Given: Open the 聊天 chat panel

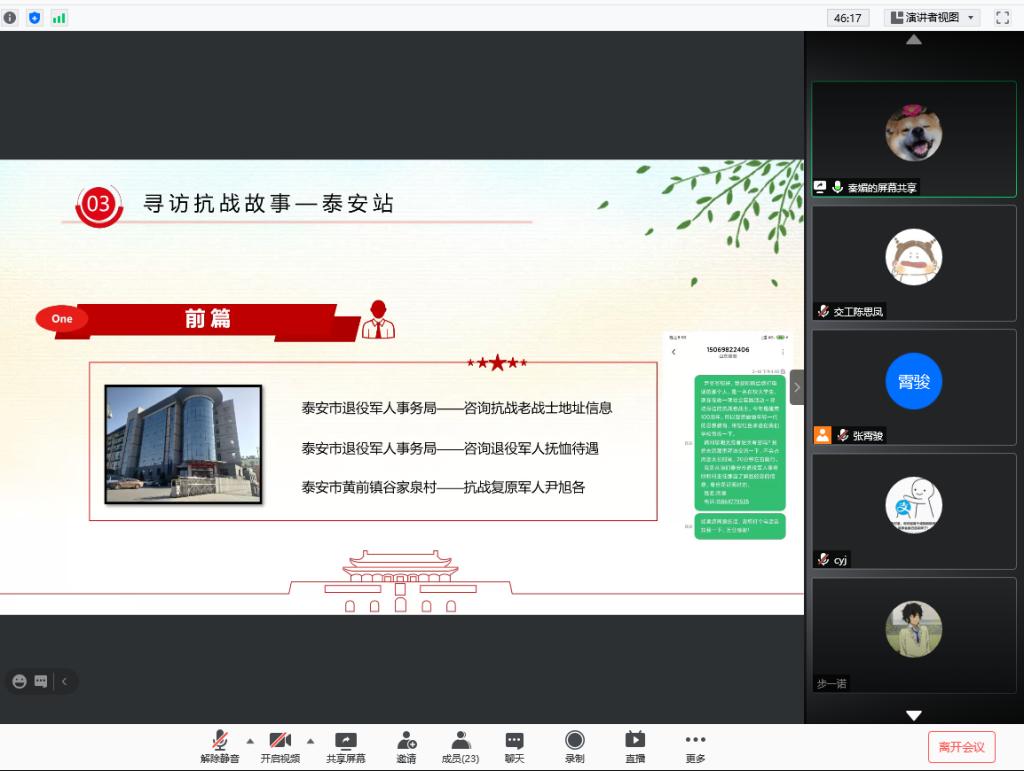Looking at the screenshot, I should [514, 746].
